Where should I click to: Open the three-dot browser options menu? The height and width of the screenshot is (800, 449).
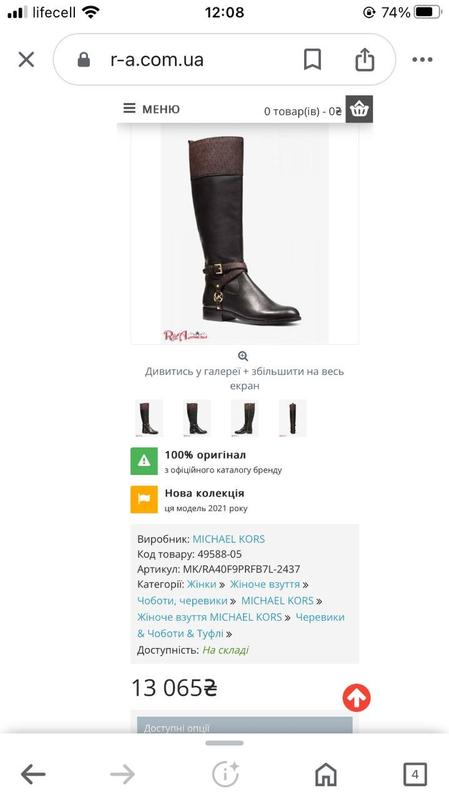(x=422, y=60)
